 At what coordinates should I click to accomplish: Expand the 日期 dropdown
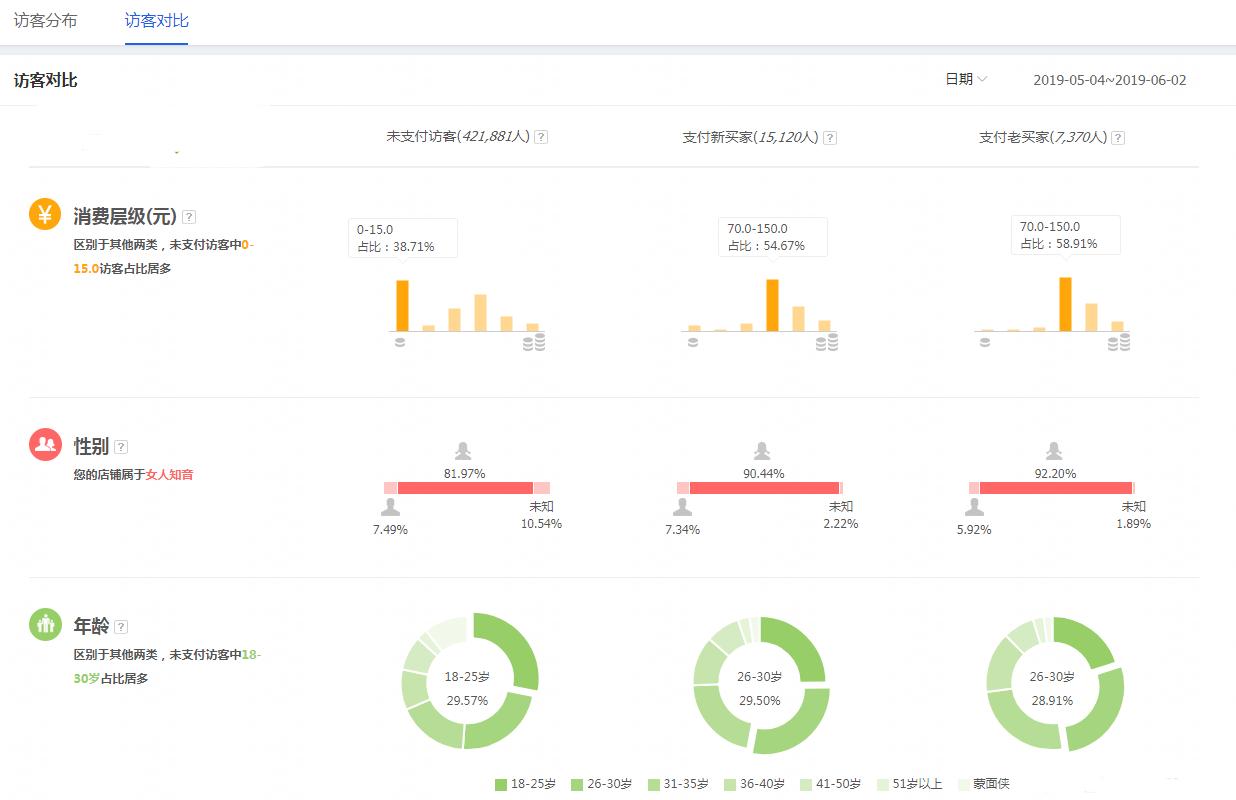[x=966, y=79]
